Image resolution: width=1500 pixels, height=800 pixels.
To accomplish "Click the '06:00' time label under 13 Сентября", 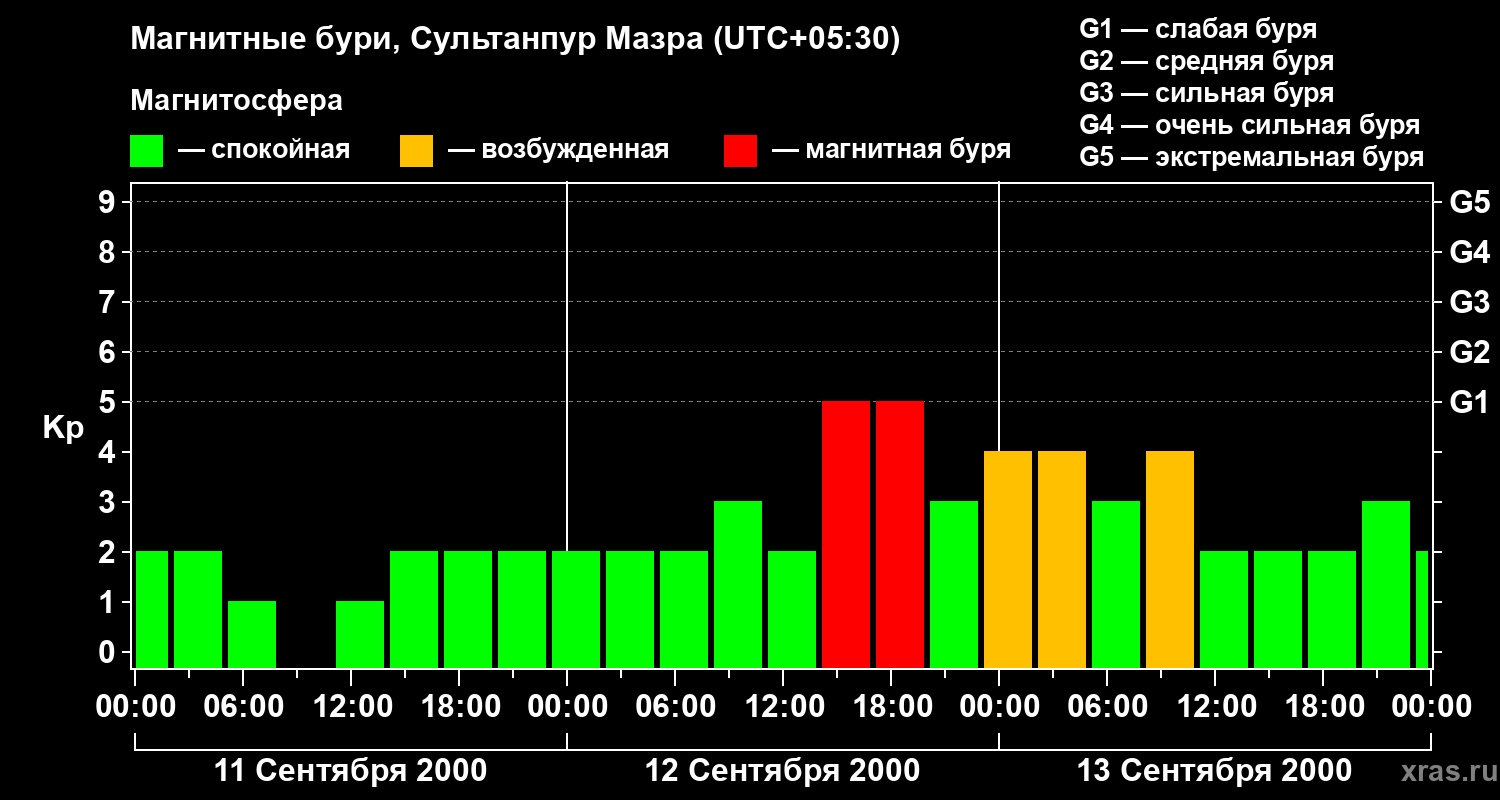I will point(1107,707).
